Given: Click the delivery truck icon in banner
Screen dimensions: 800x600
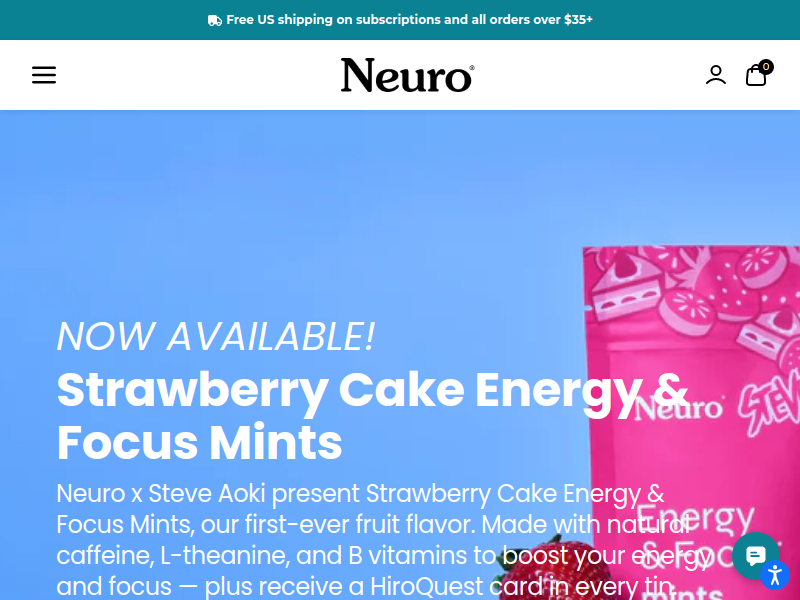Looking at the screenshot, I should point(215,20).
